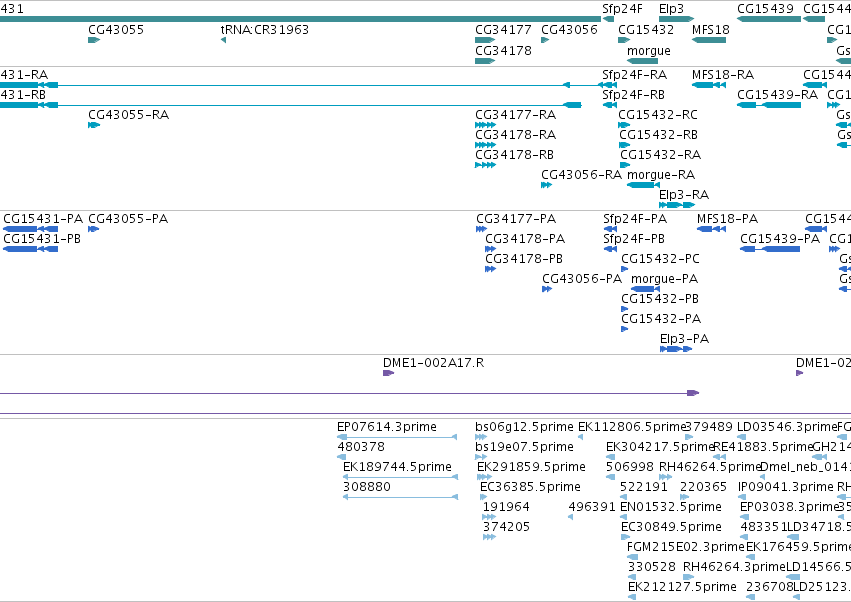The height and width of the screenshot is (602, 851).
Task: Select EST feature 496391
Action: [592, 508]
